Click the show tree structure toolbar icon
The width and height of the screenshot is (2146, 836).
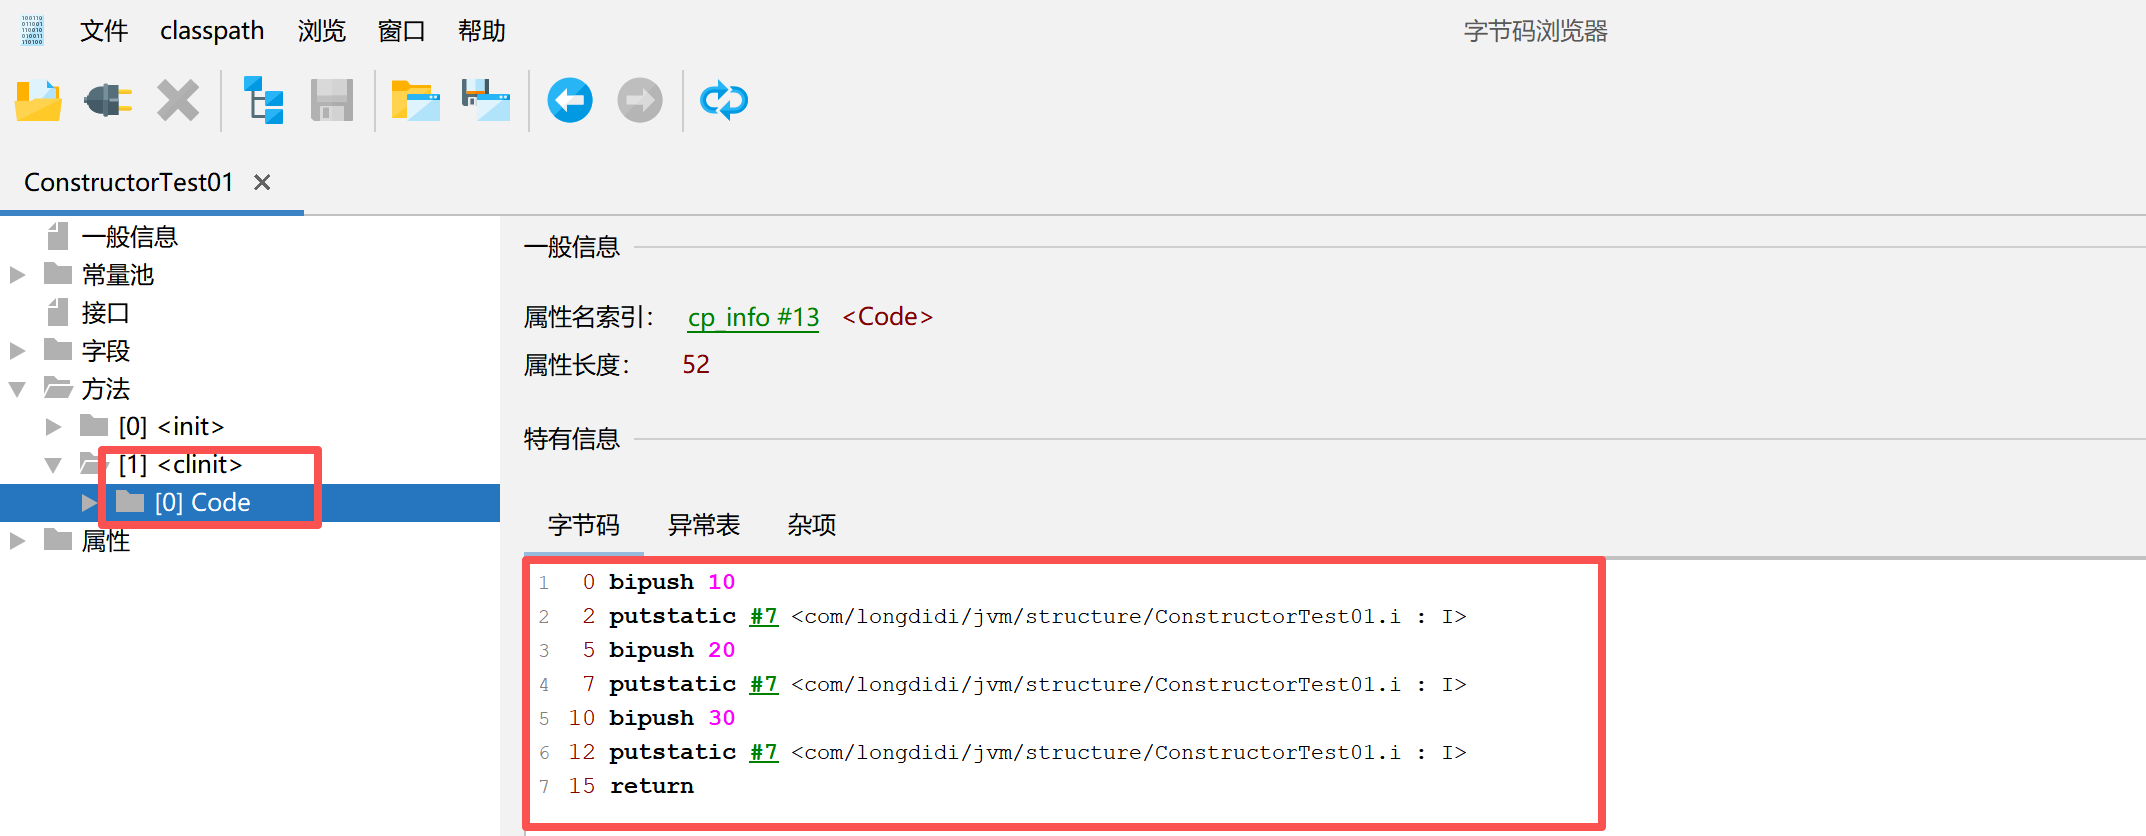(x=264, y=100)
